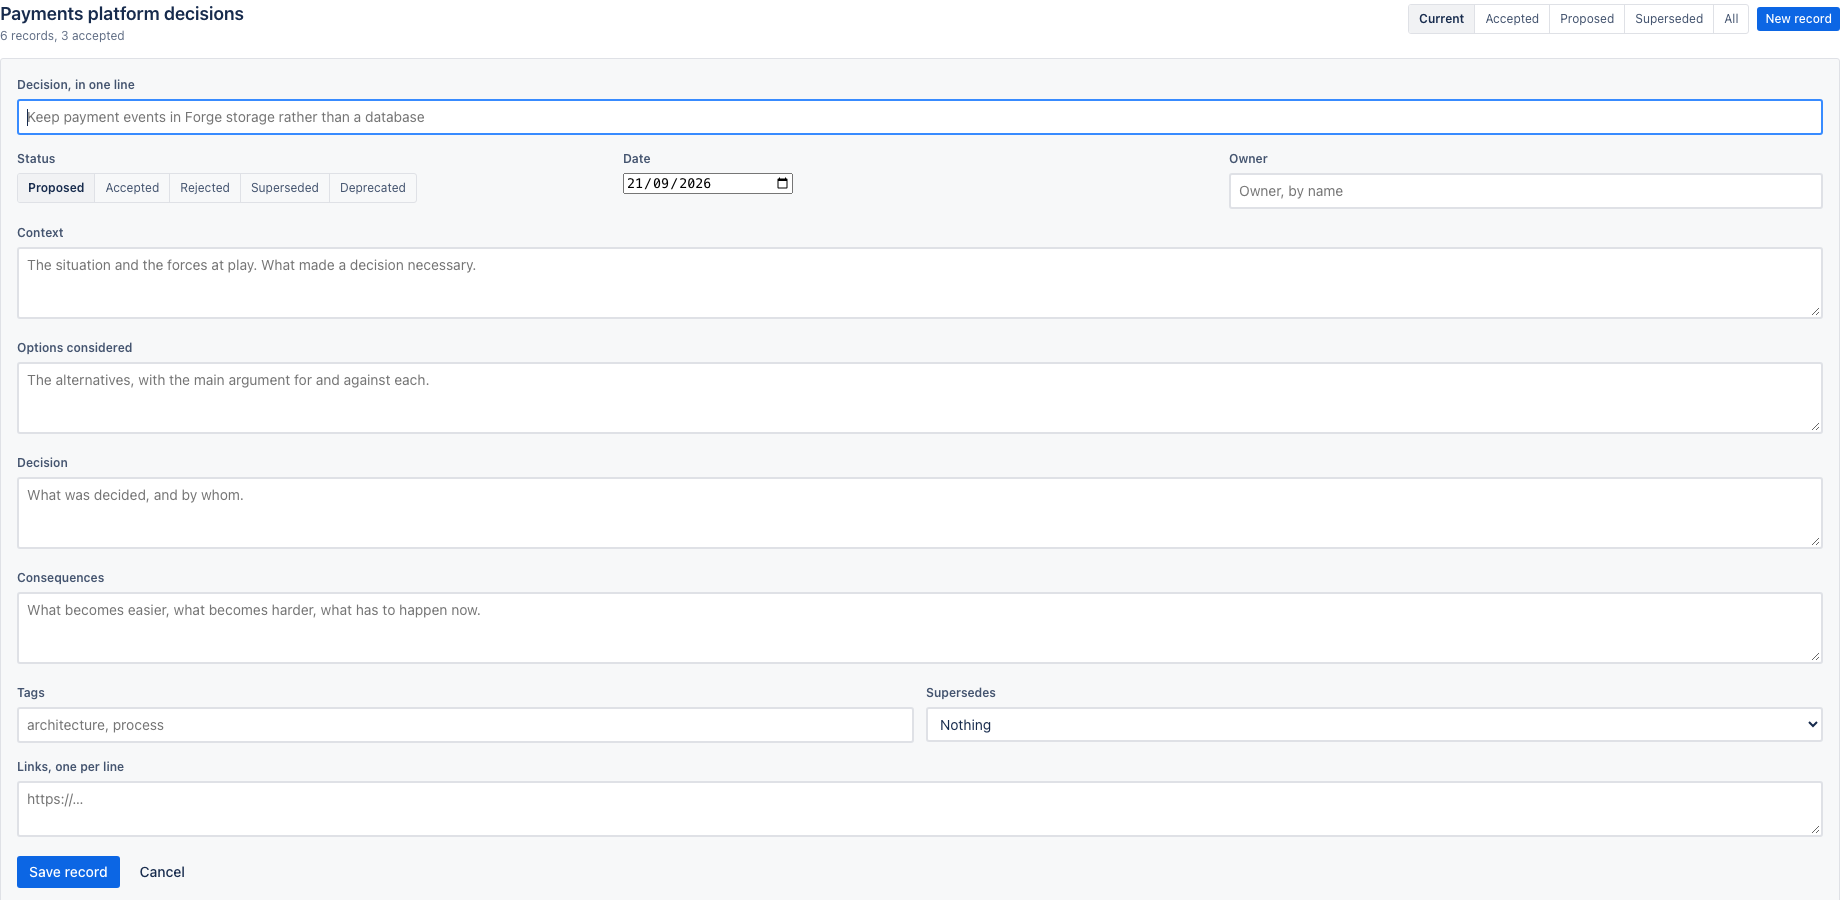The width and height of the screenshot is (1840, 900).
Task: Set status to Proposed
Action: [x=56, y=188]
